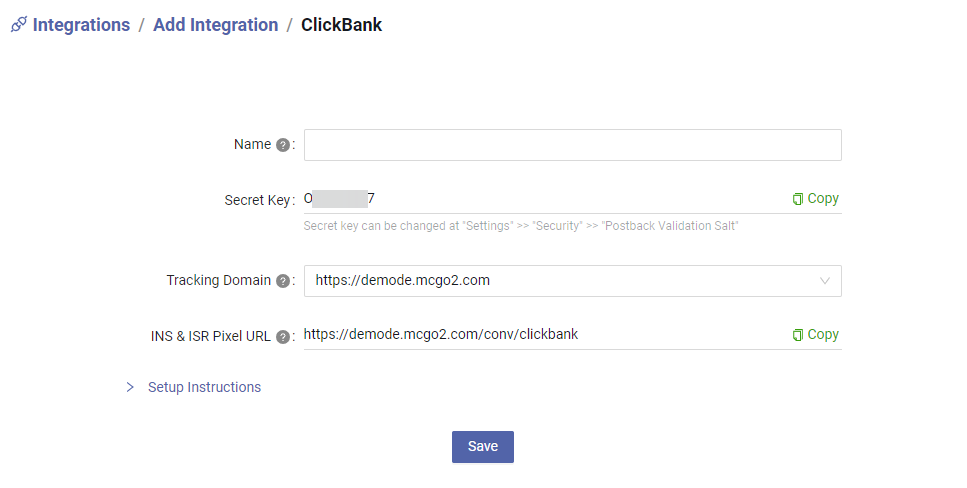Click the Integrations link icon in breadcrumb
967x488 pixels.
pyautogui.click(x=19, y=25)
